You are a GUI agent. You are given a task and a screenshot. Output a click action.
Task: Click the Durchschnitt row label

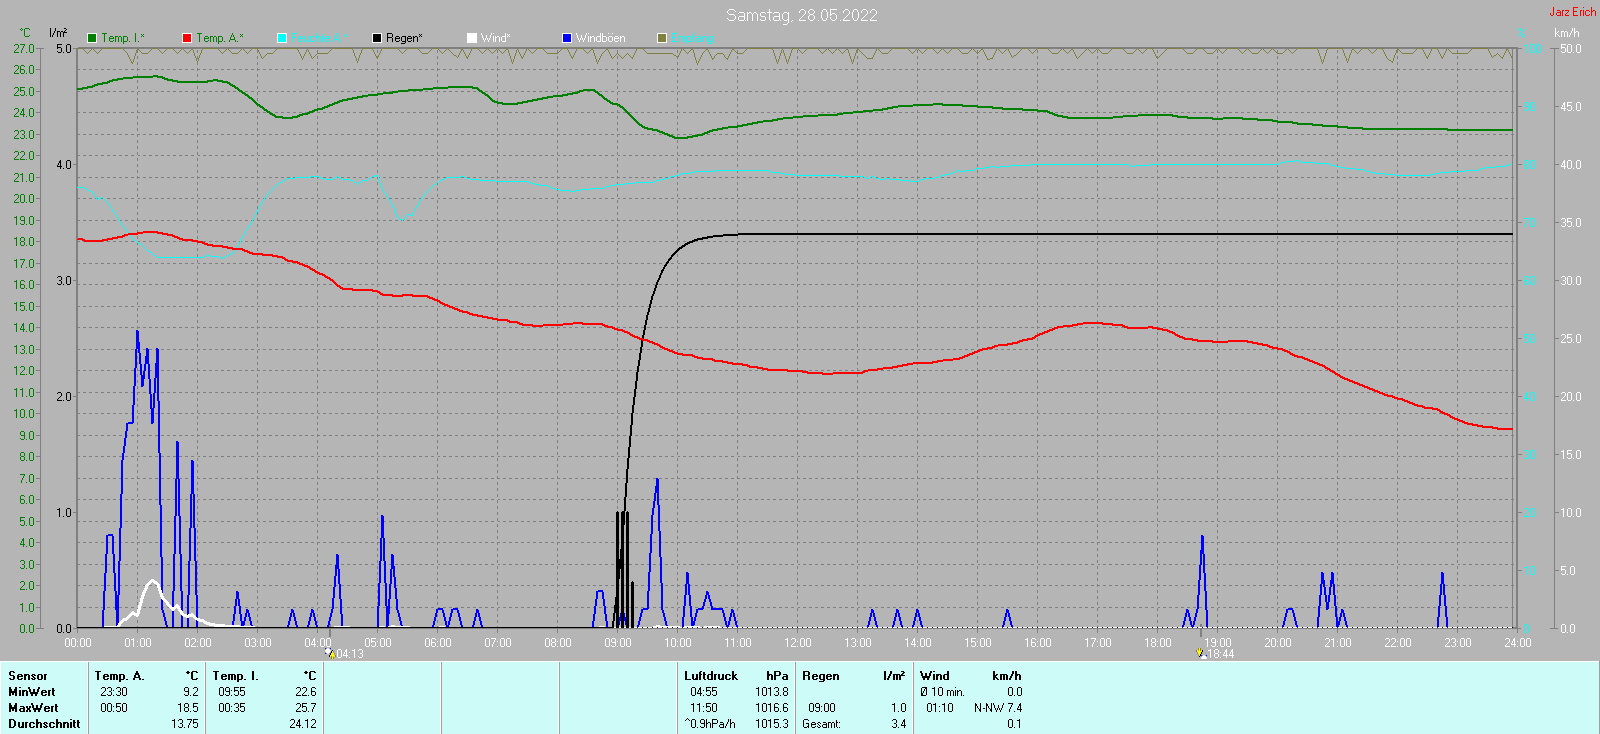tap(44, 724)
